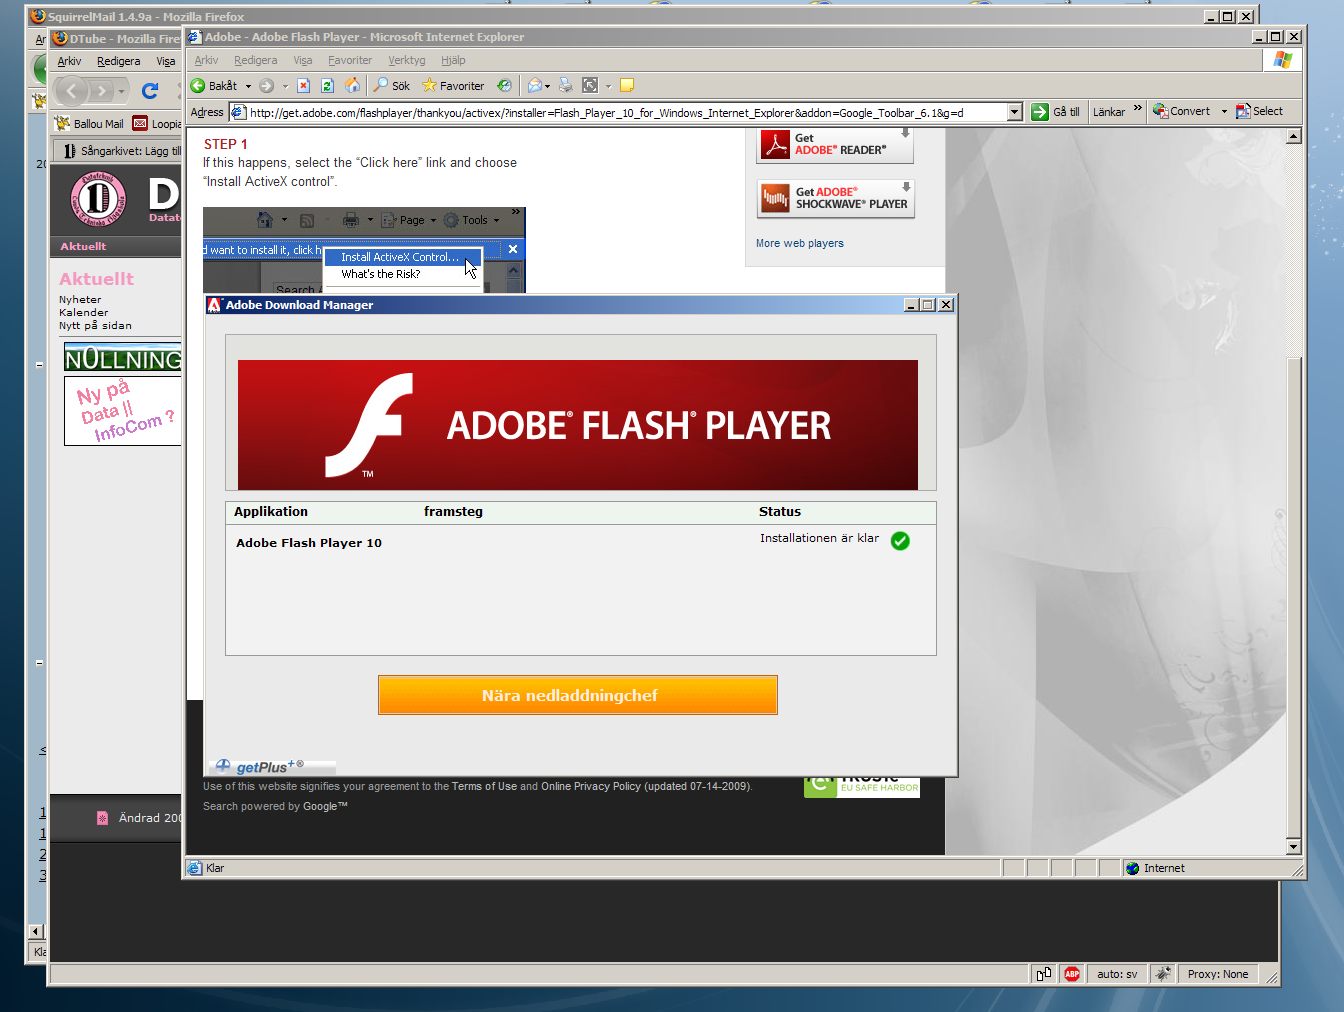The height and width of the screenshot is (1012, 1344).
Task: Expand the Länkar overflow chevron
Action: point(1137,108)
